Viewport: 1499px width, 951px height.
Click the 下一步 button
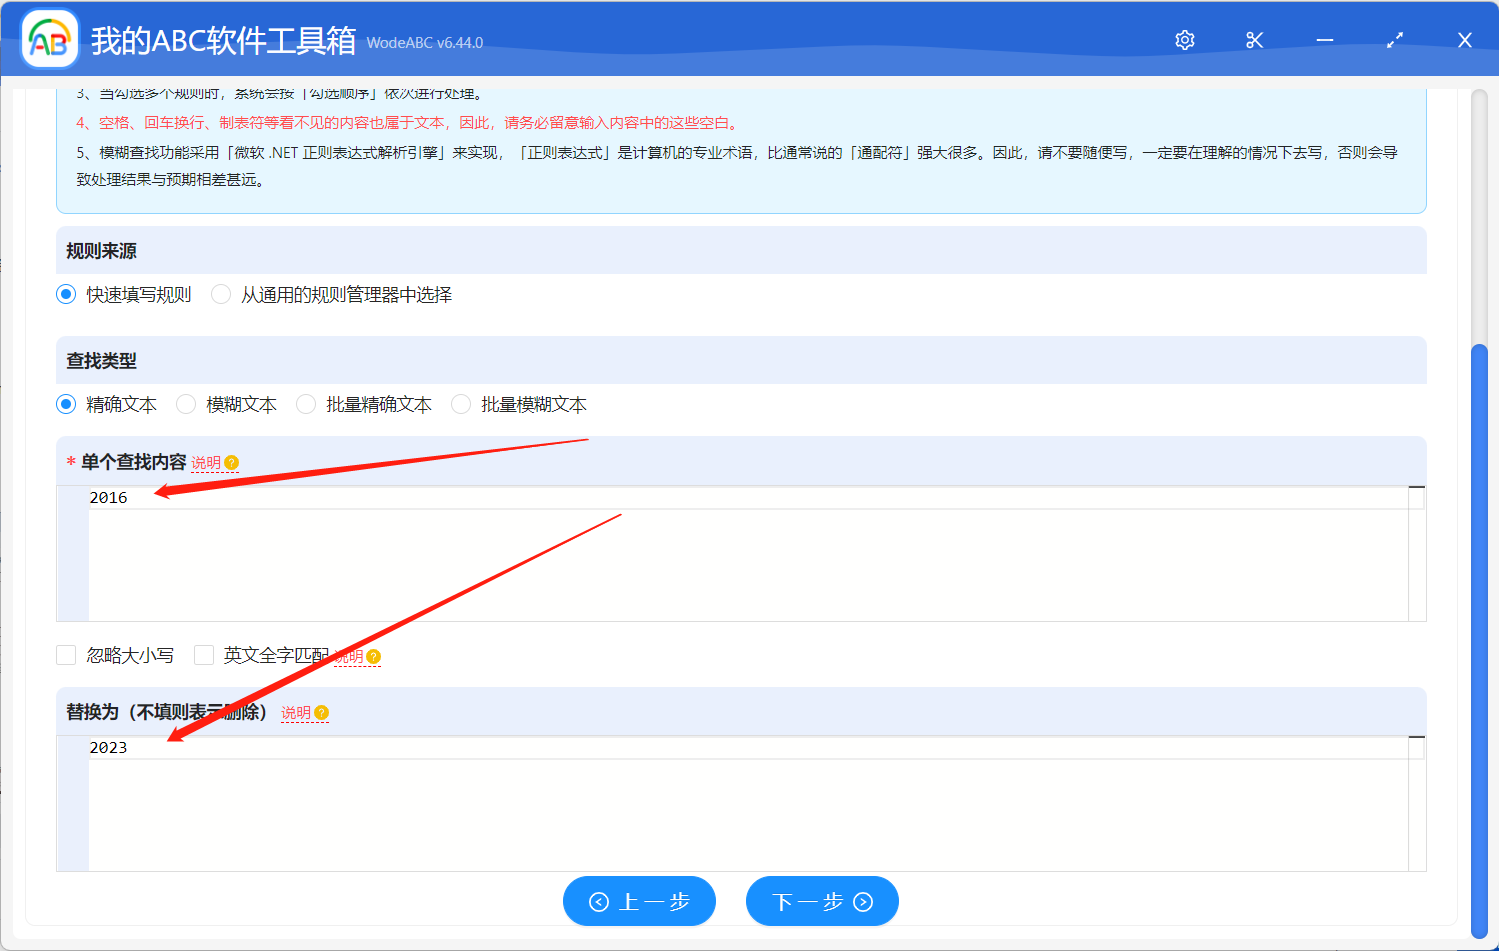(x=822, y=901)
